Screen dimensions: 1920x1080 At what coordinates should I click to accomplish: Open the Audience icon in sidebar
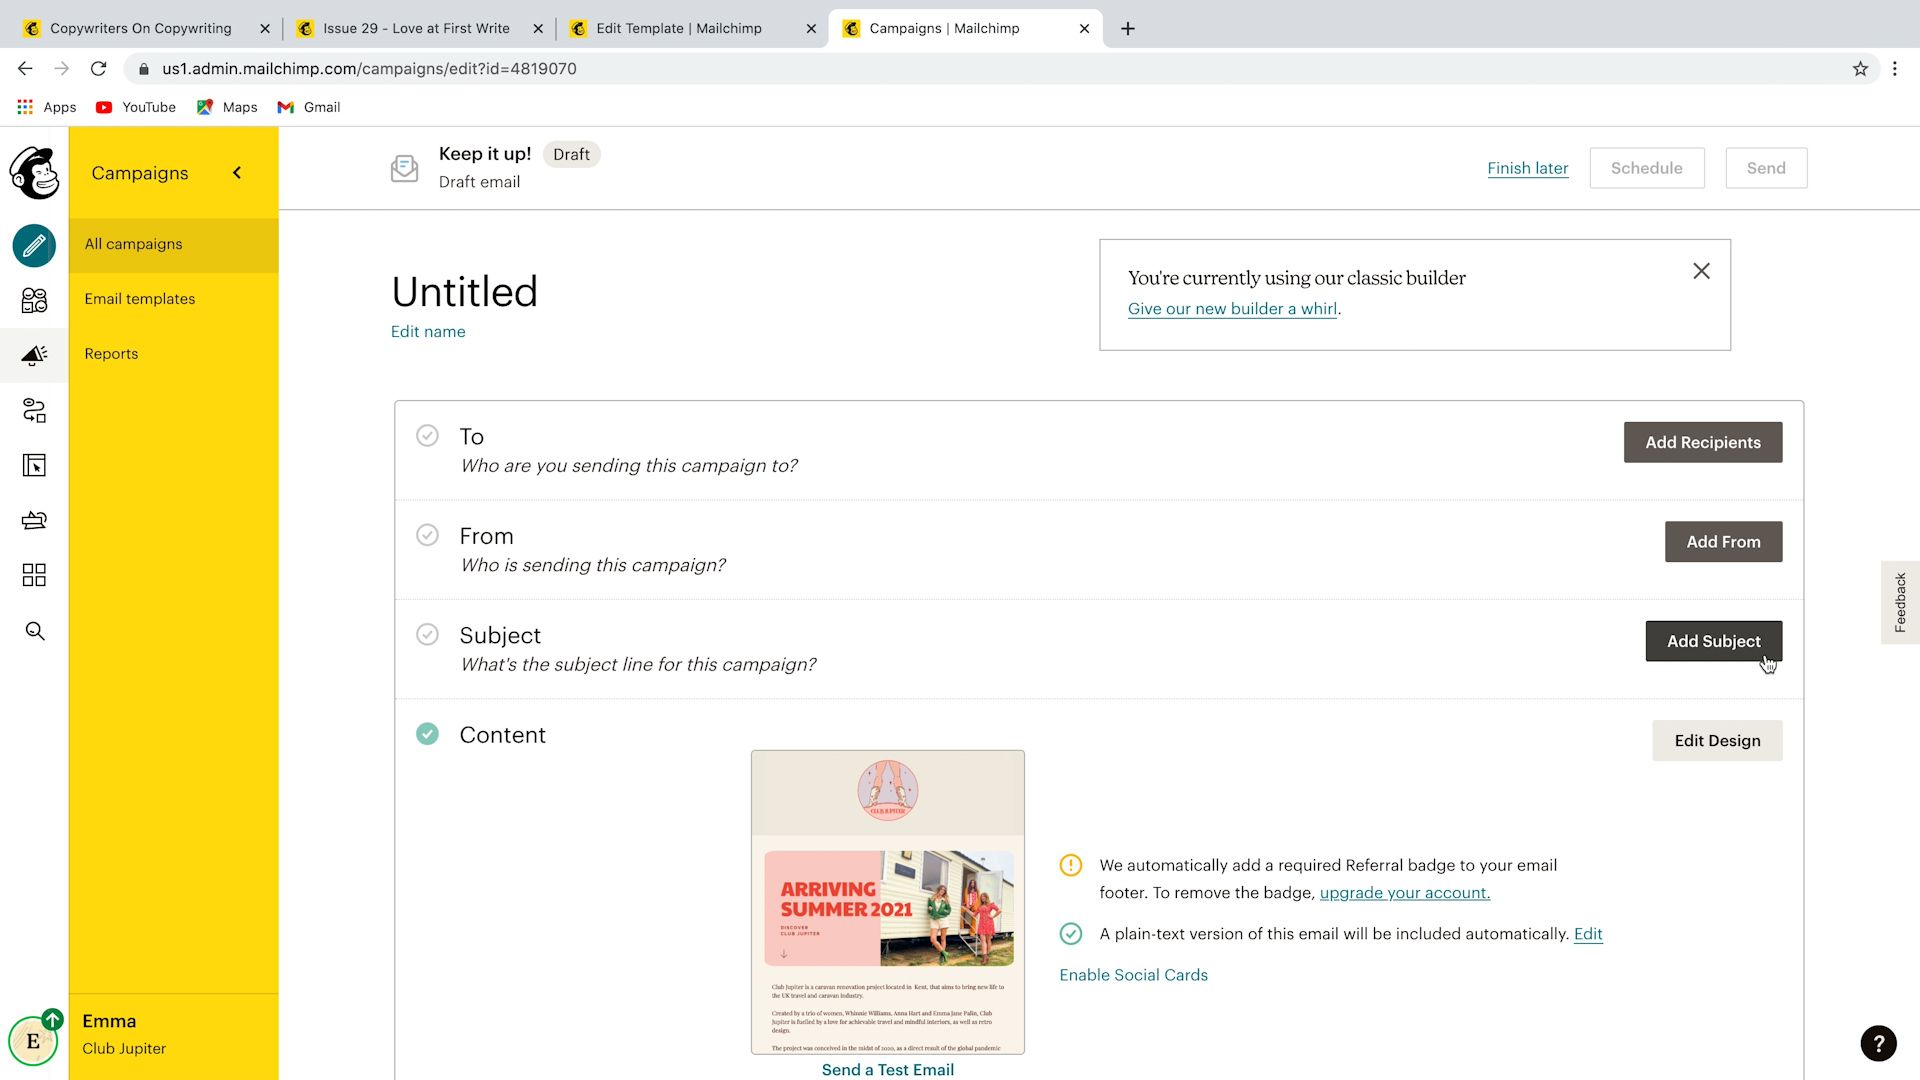tap(34, 300)
